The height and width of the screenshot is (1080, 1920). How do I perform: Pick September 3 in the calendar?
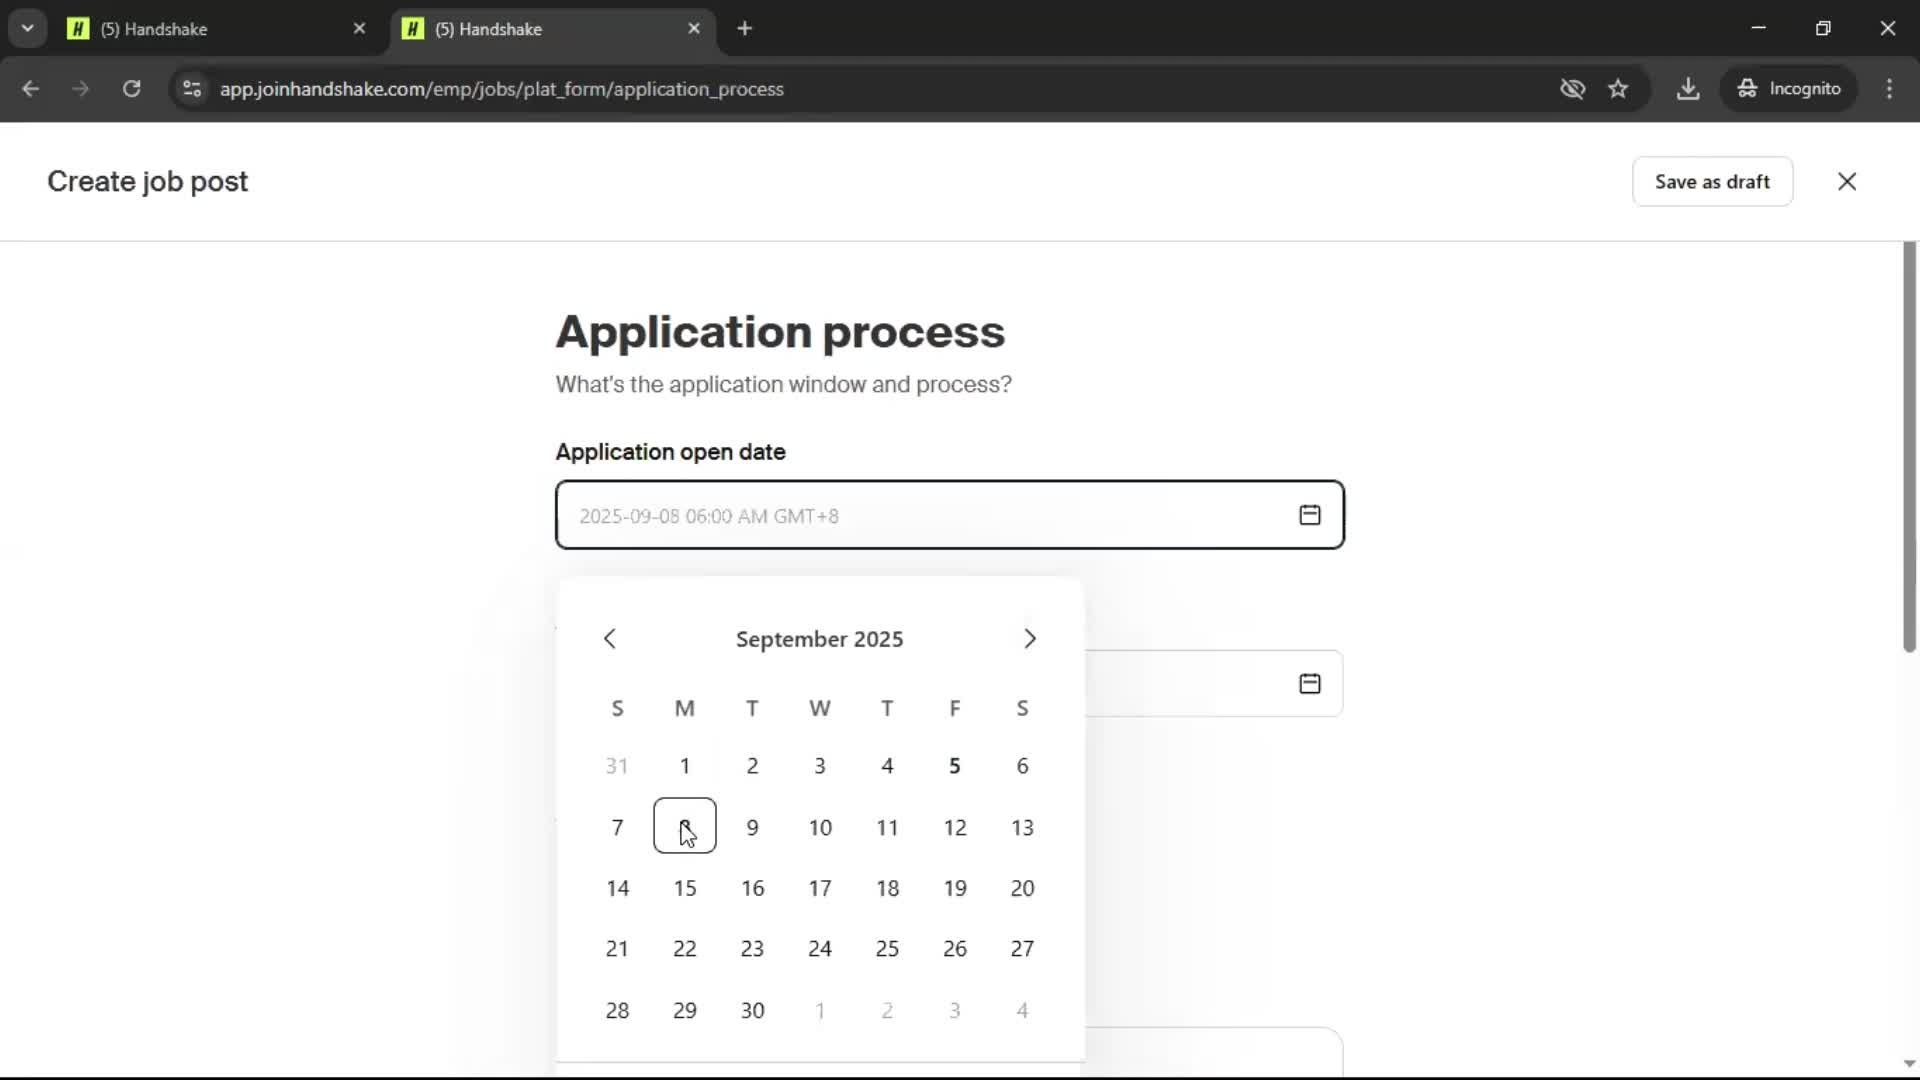(x=820, y=766)
